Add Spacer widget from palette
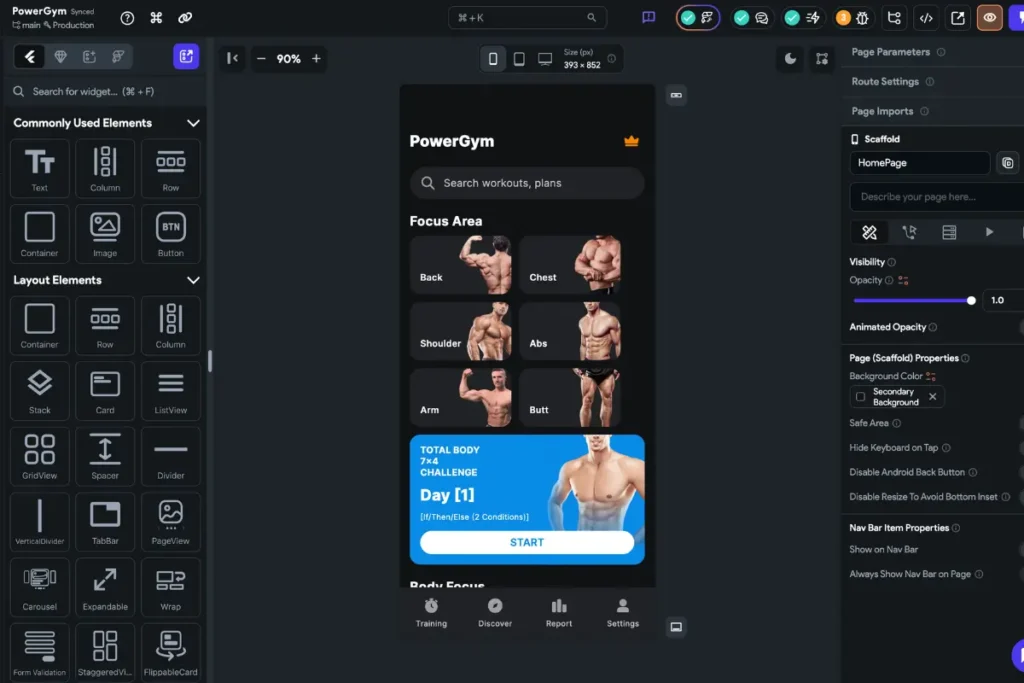The width and height of the screenshot is (1024, 683). (x=105, y=456)
